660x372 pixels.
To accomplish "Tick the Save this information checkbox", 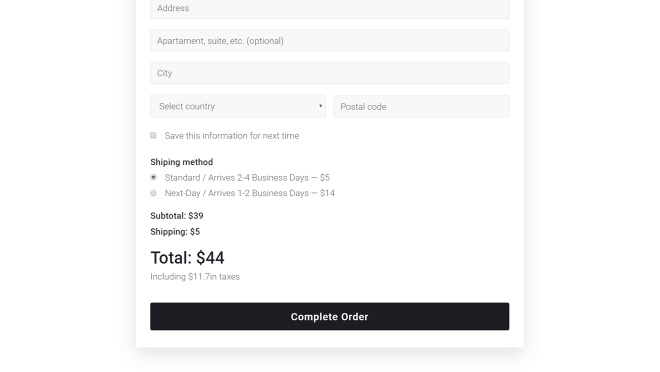I will [x=153, y=135].
